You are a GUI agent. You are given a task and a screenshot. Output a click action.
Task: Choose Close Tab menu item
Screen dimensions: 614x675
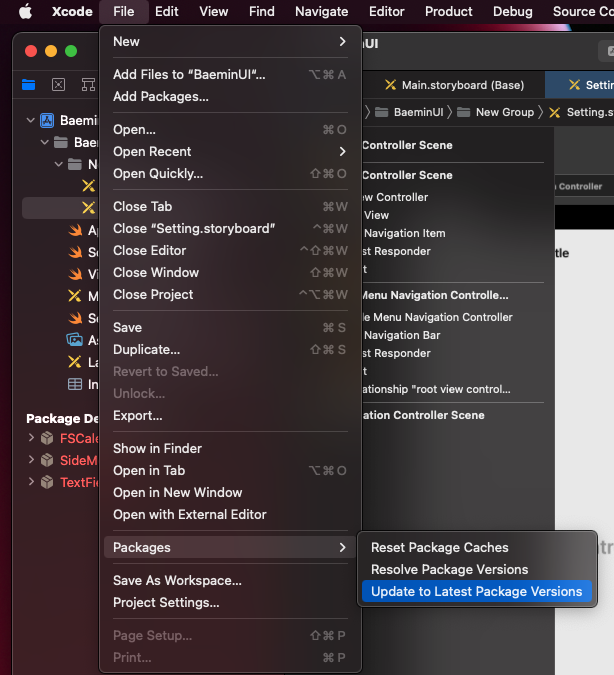230,207
